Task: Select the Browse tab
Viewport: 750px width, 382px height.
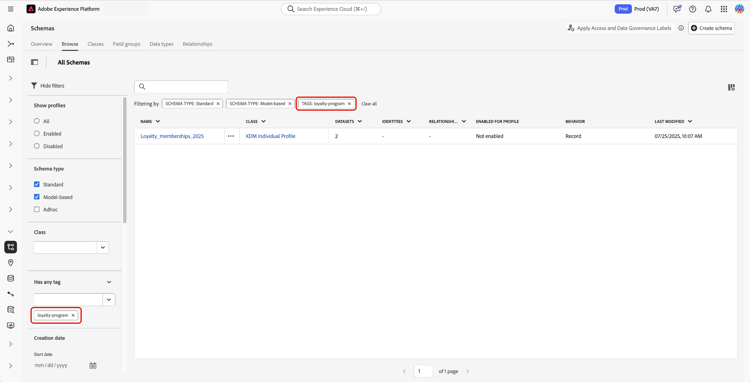Action: [70, 44]
